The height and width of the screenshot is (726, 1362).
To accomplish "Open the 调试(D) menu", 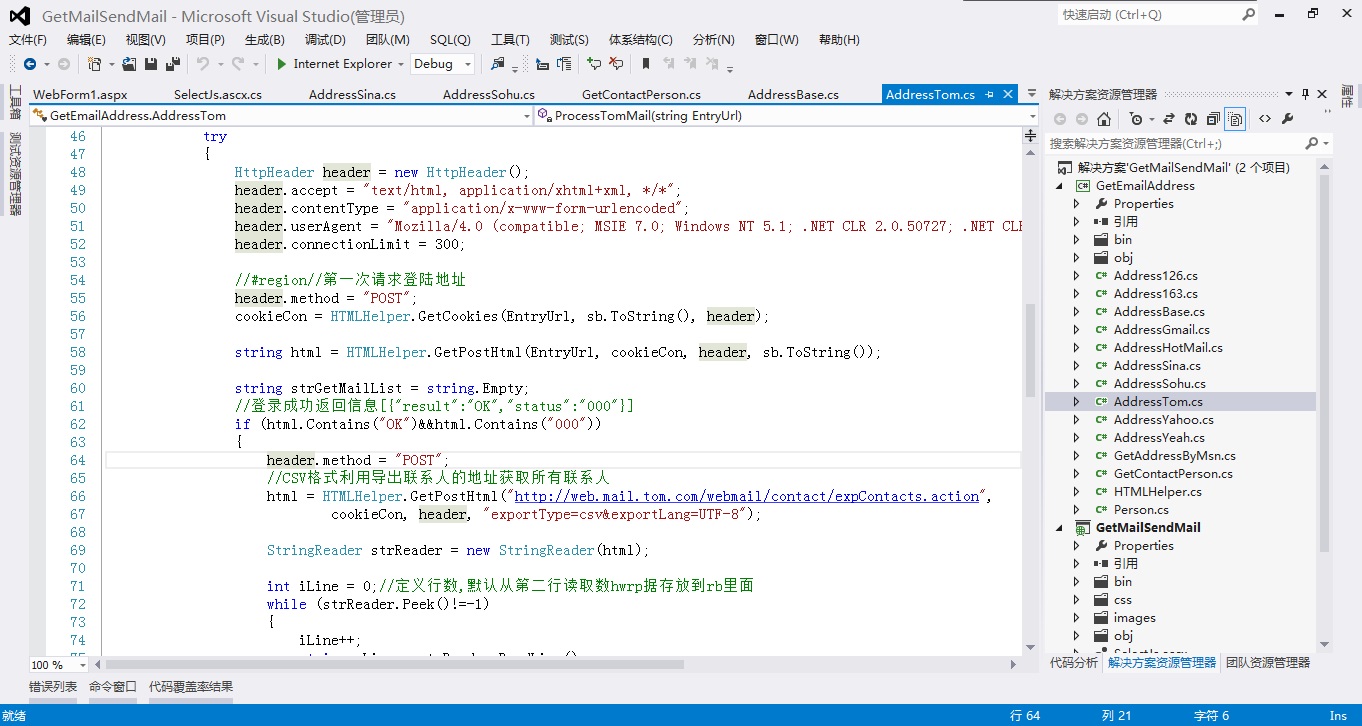I will pos(325,40).
